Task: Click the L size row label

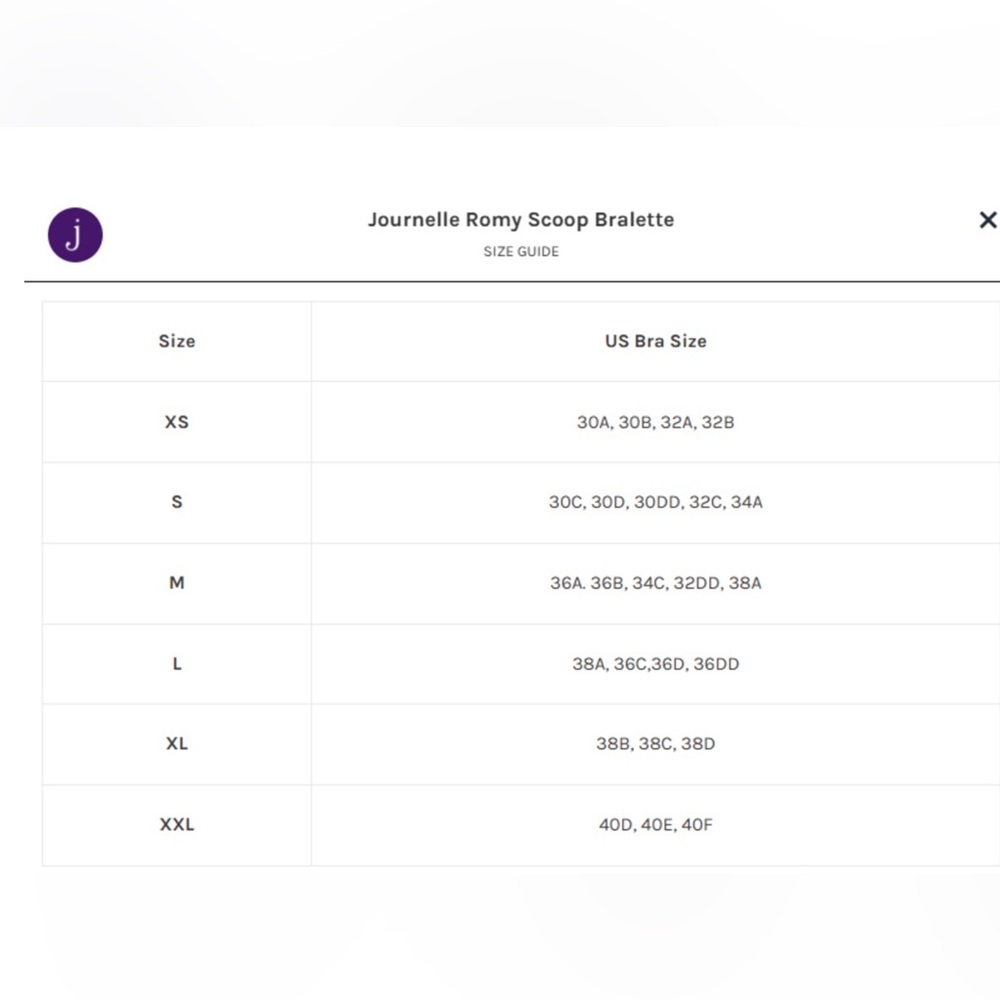Action: tap(177, 664)
